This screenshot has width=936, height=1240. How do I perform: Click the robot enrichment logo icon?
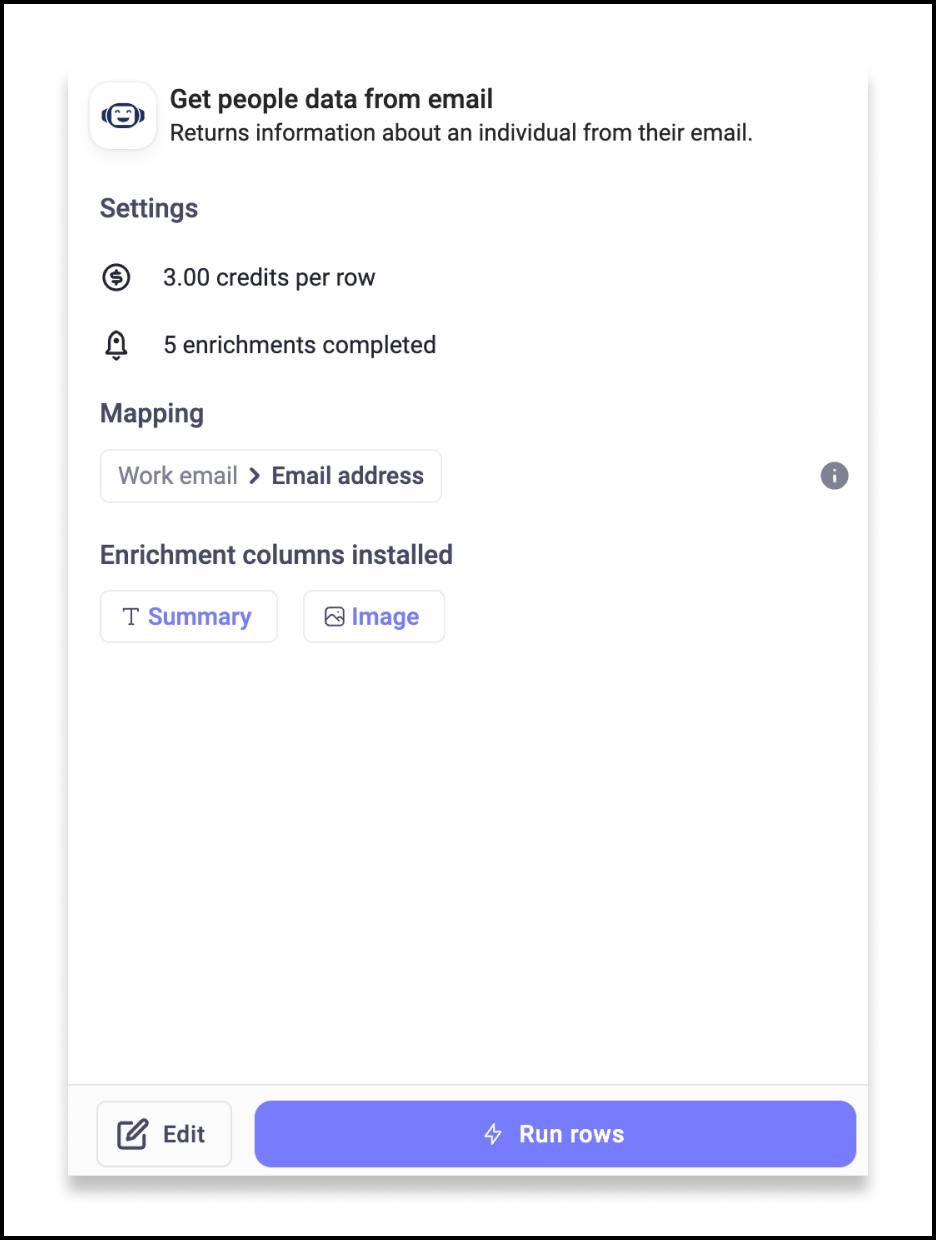tap(123, 116)
